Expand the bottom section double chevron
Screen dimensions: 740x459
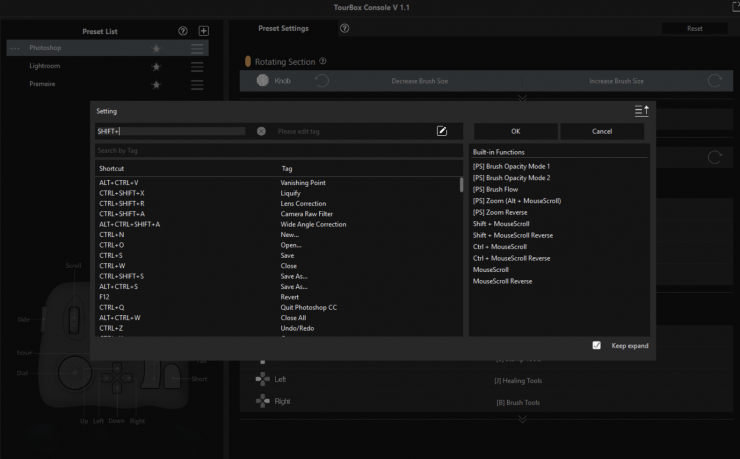click(x=522, y=419)
